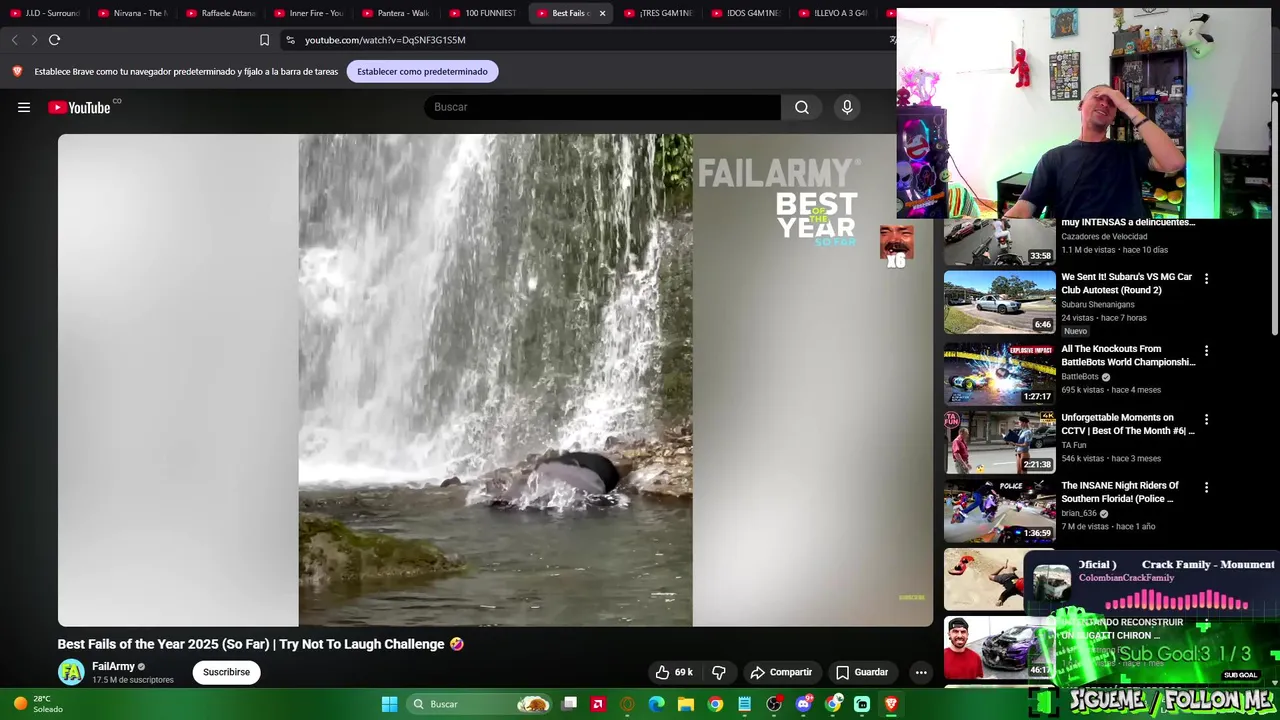Image resolution: width=1280 pixels, height=720 pixels.
Task: Switch to the 'Pantera - Walk' tab
Action: 396,13
